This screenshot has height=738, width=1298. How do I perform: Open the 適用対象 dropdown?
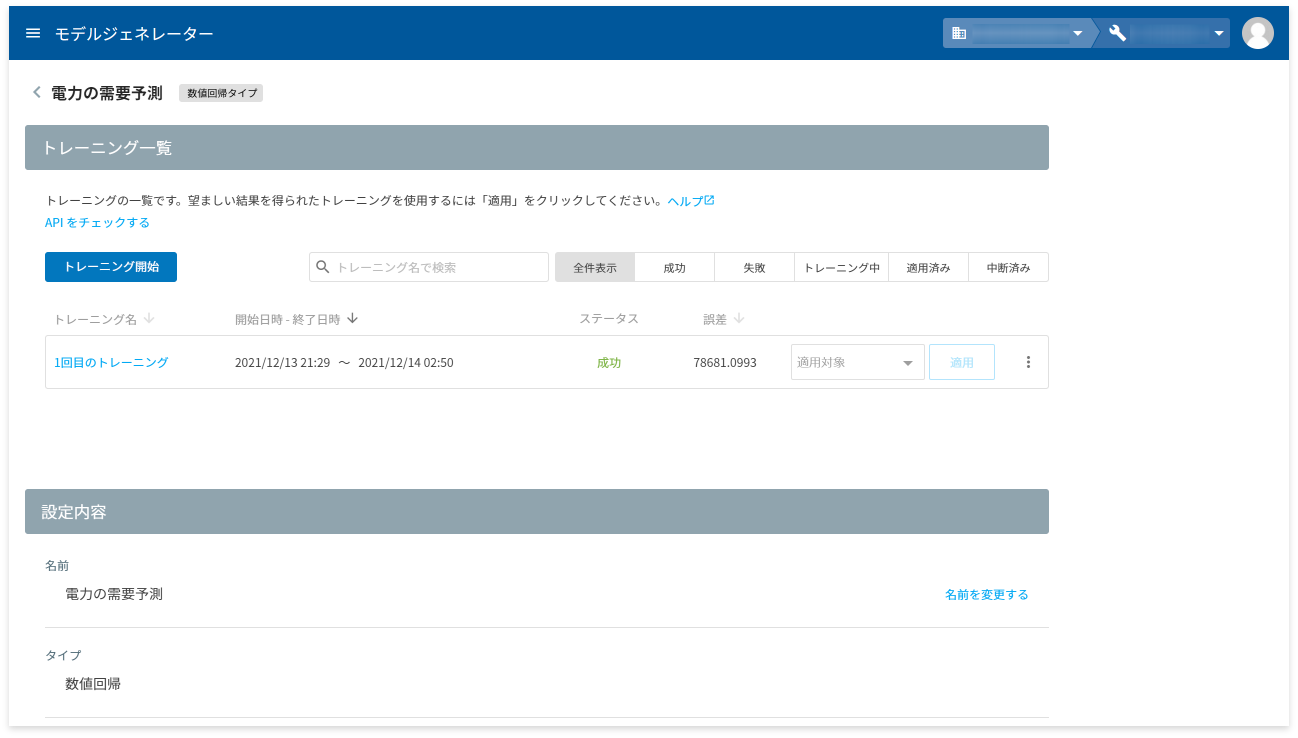[x=858, y=362]
